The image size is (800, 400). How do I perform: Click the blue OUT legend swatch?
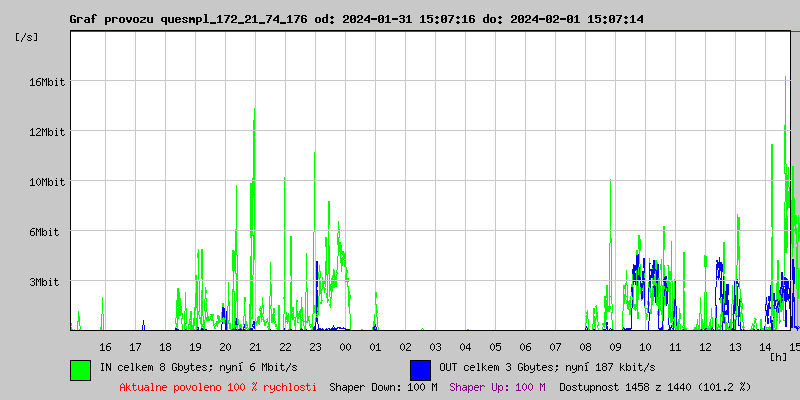[x=420, y=369]
